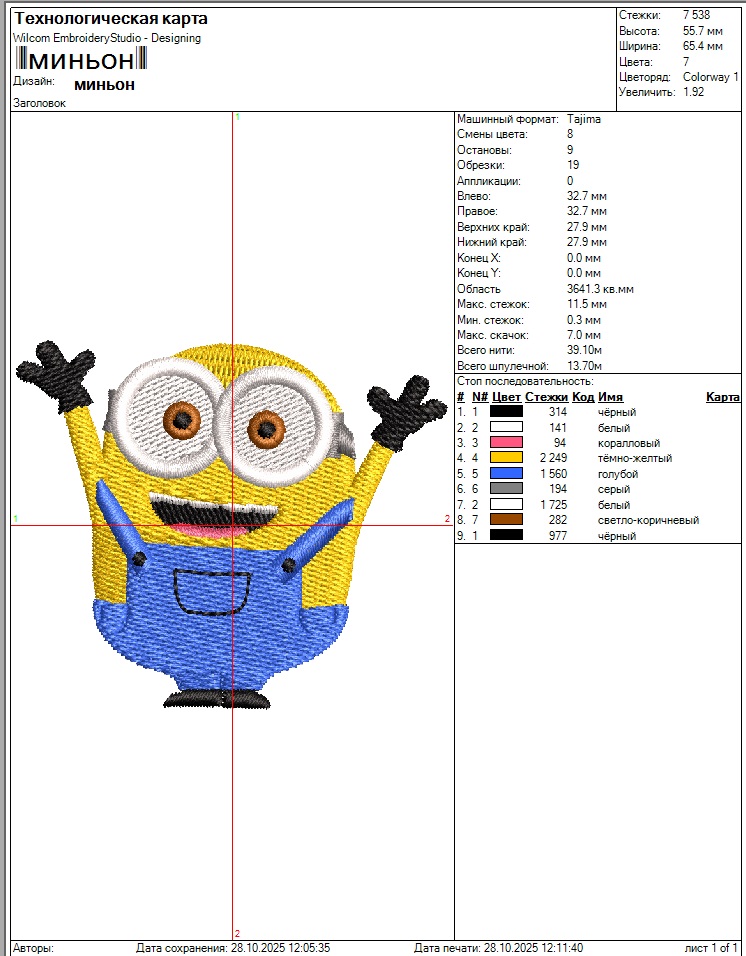Click the 'Код' column header
The image size is (746, 956).
click(583, 397)
